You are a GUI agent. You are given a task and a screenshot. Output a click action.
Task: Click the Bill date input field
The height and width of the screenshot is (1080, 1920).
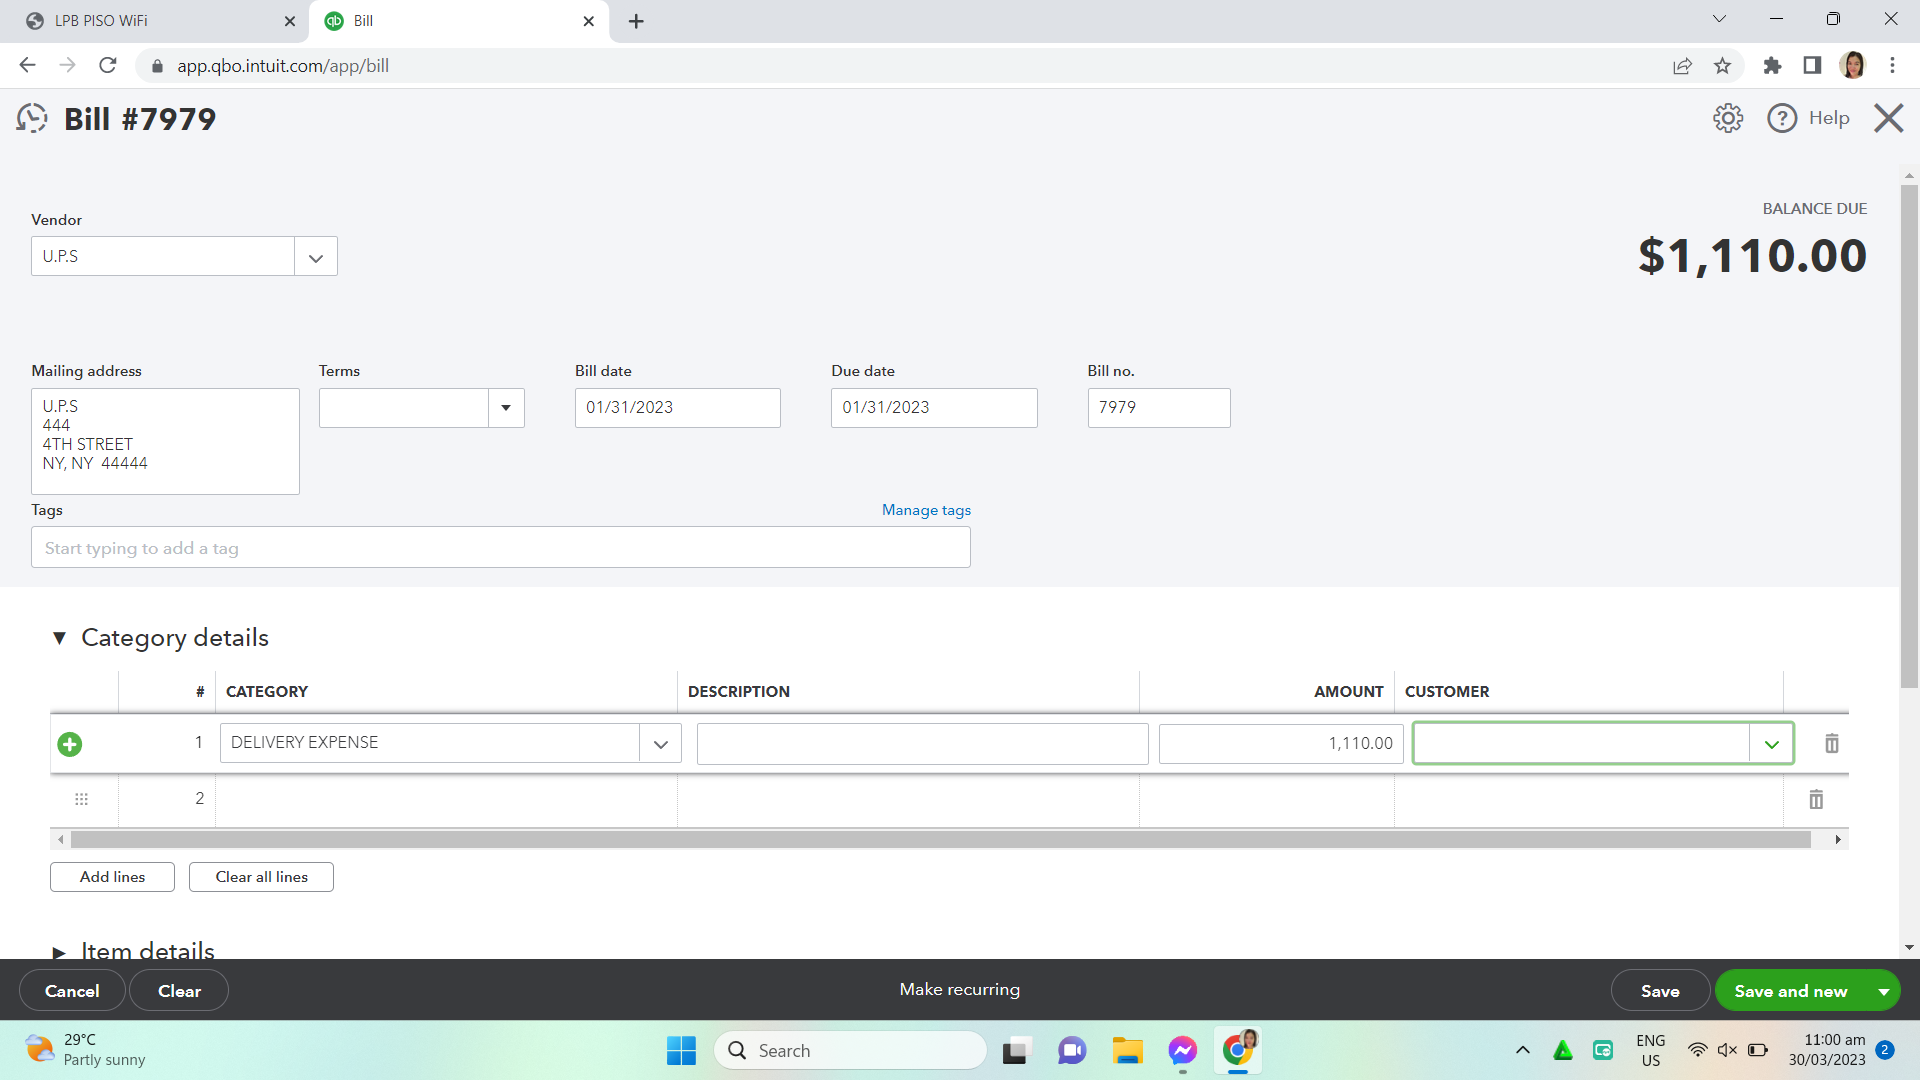point(677,408)
